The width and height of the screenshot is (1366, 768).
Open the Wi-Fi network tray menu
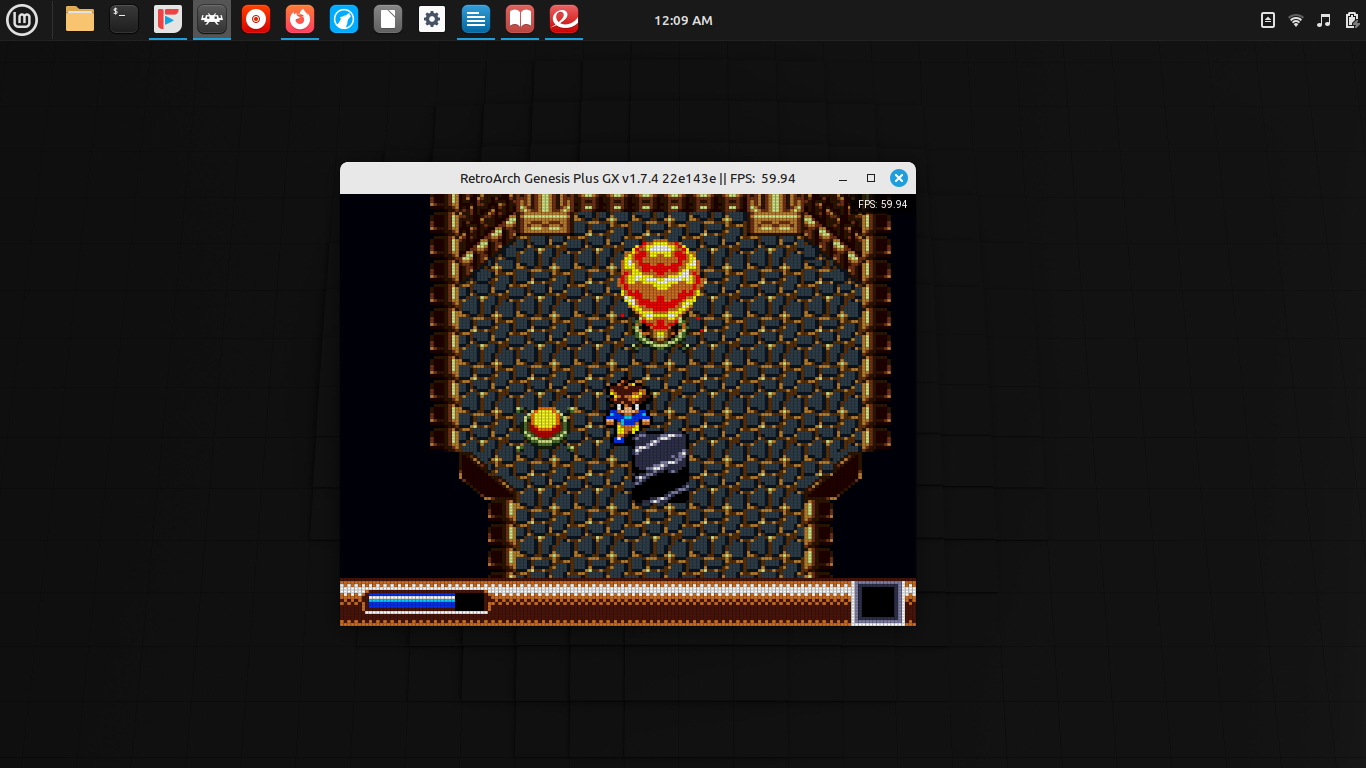click(x=1296, y=20)
